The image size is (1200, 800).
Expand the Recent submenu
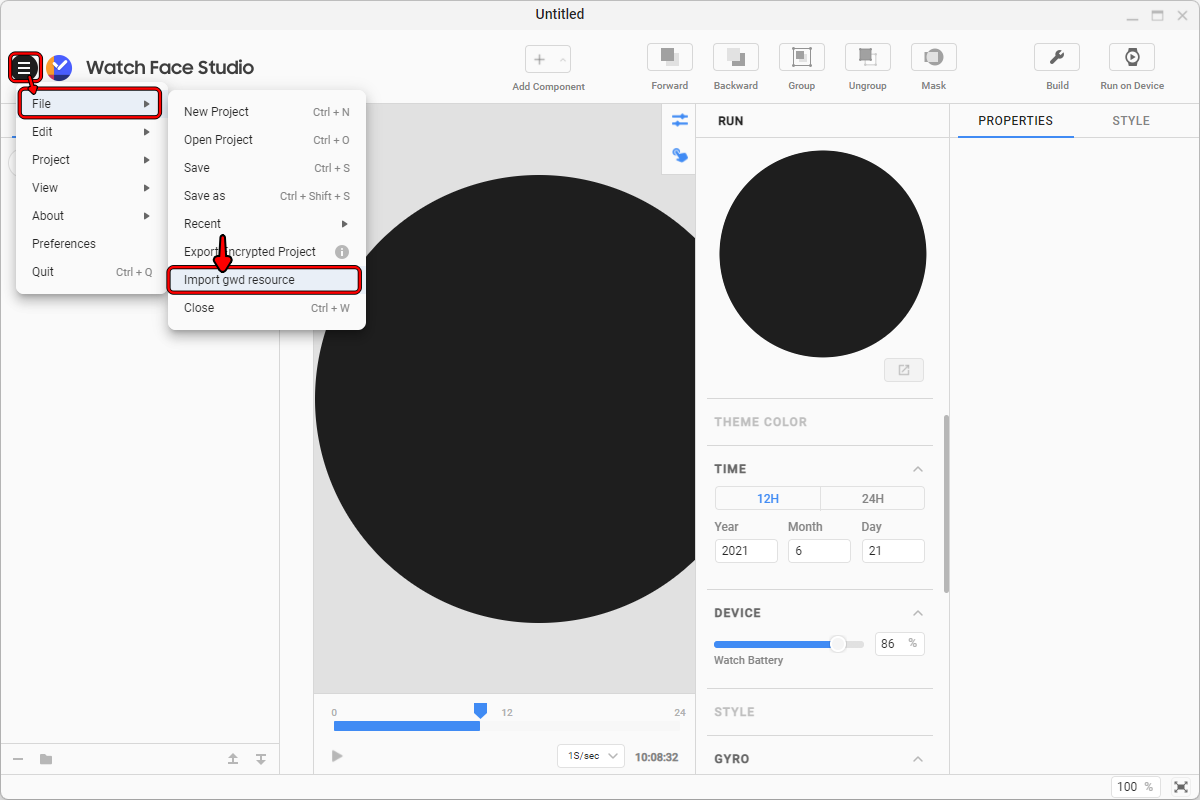[267, 224]
